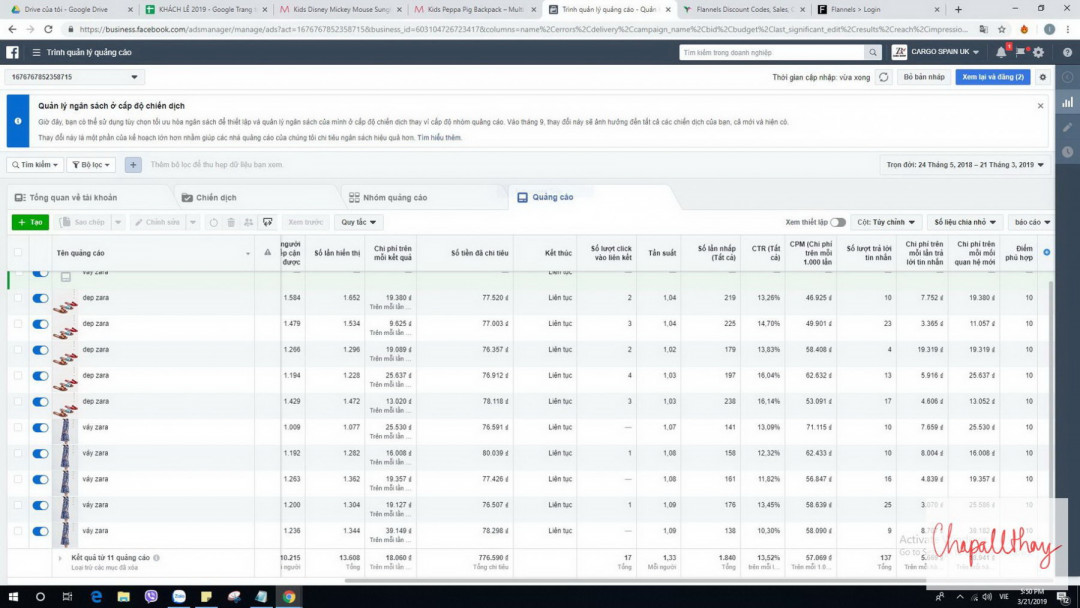Expand the Kết quả từ 11 quảng cáo summary row
Image resolution: width=1080 pixels, height=608 pixels.
pos(60,558)
